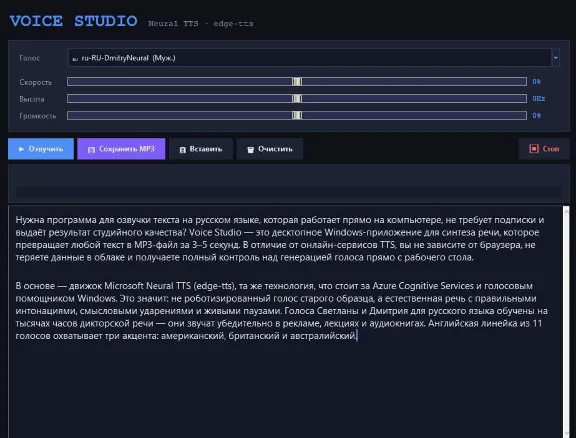Open the voice list with the dropdown arrow
The height and width of the screenshot is (438, 576).
coord(555,58)
